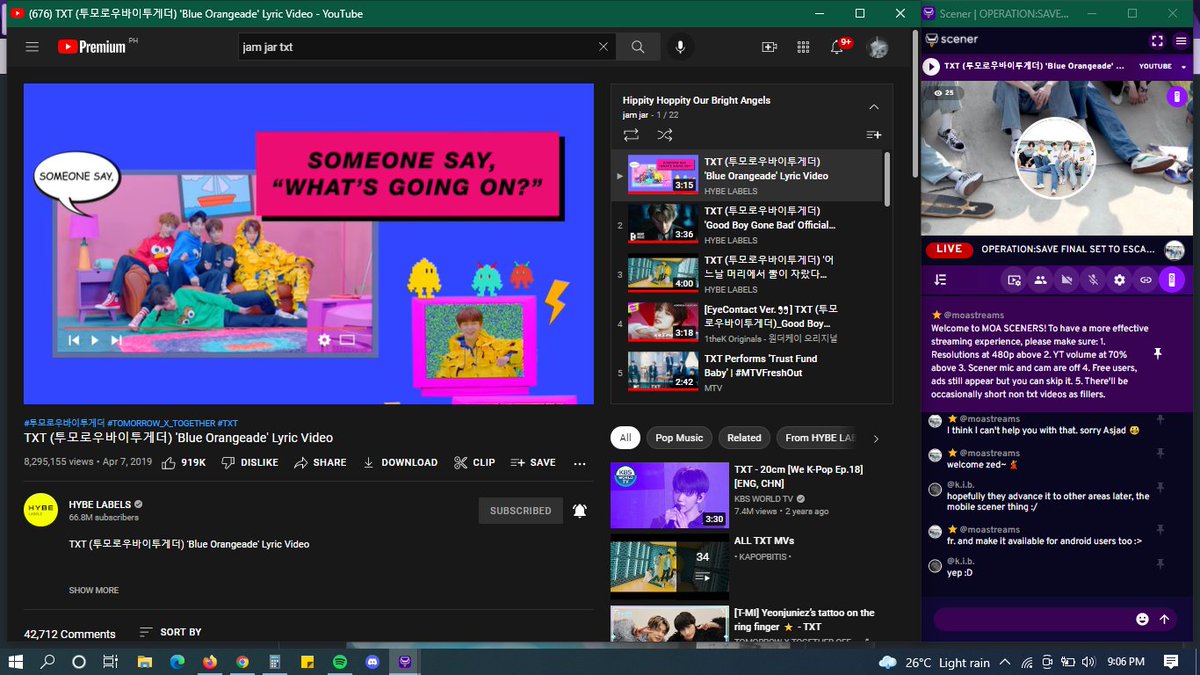
Task: Collapse the playlist panel chevron
Action: pos(874,106)
